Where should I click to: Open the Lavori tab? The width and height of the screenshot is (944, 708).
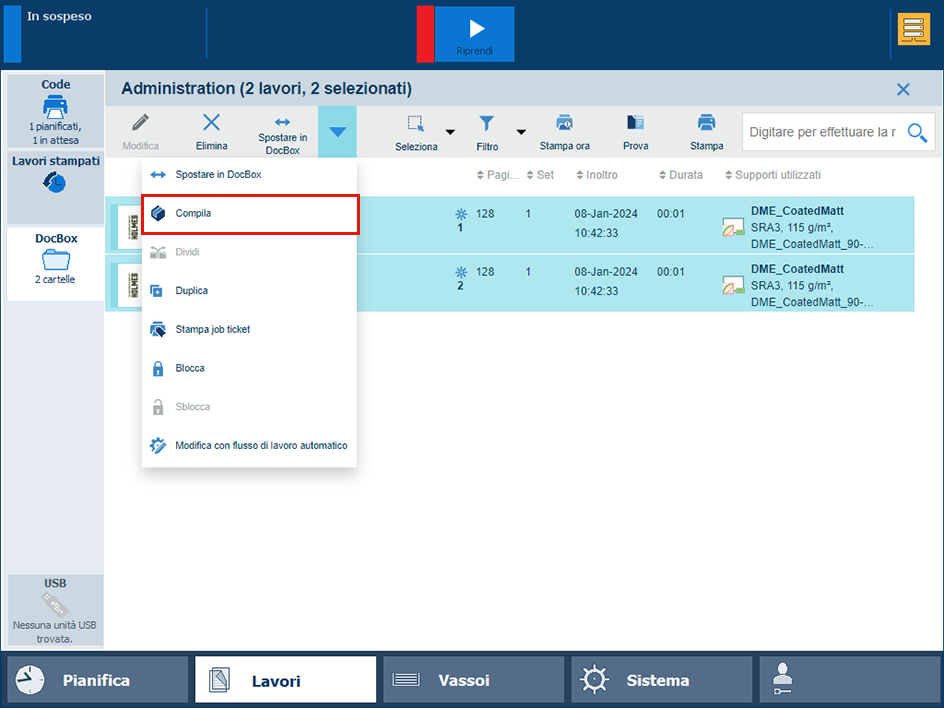click(285, 680)
